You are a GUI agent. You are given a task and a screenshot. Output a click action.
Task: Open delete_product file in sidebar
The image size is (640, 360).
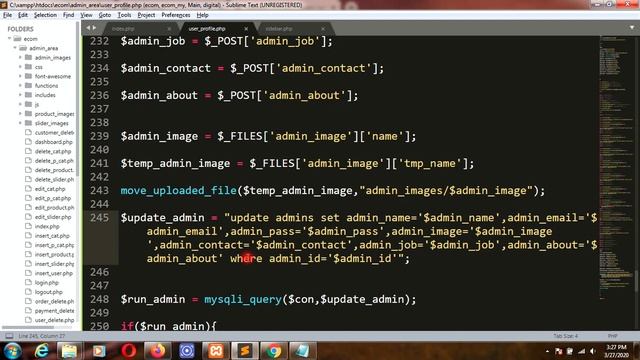coord(54,170)
